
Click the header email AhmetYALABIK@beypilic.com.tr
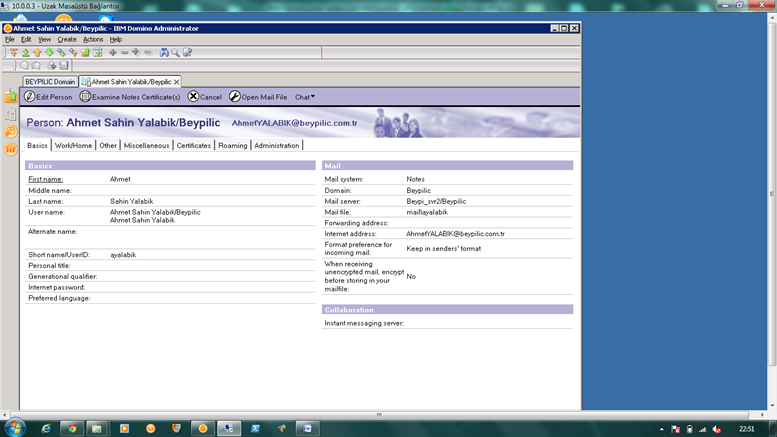point(294,123)
